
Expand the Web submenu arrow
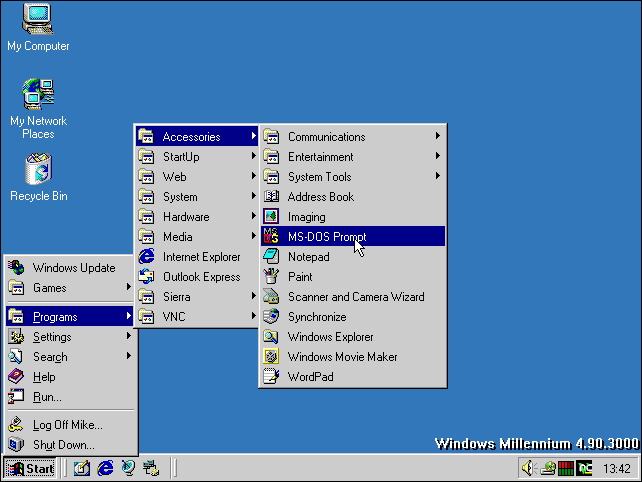[253, 176]
